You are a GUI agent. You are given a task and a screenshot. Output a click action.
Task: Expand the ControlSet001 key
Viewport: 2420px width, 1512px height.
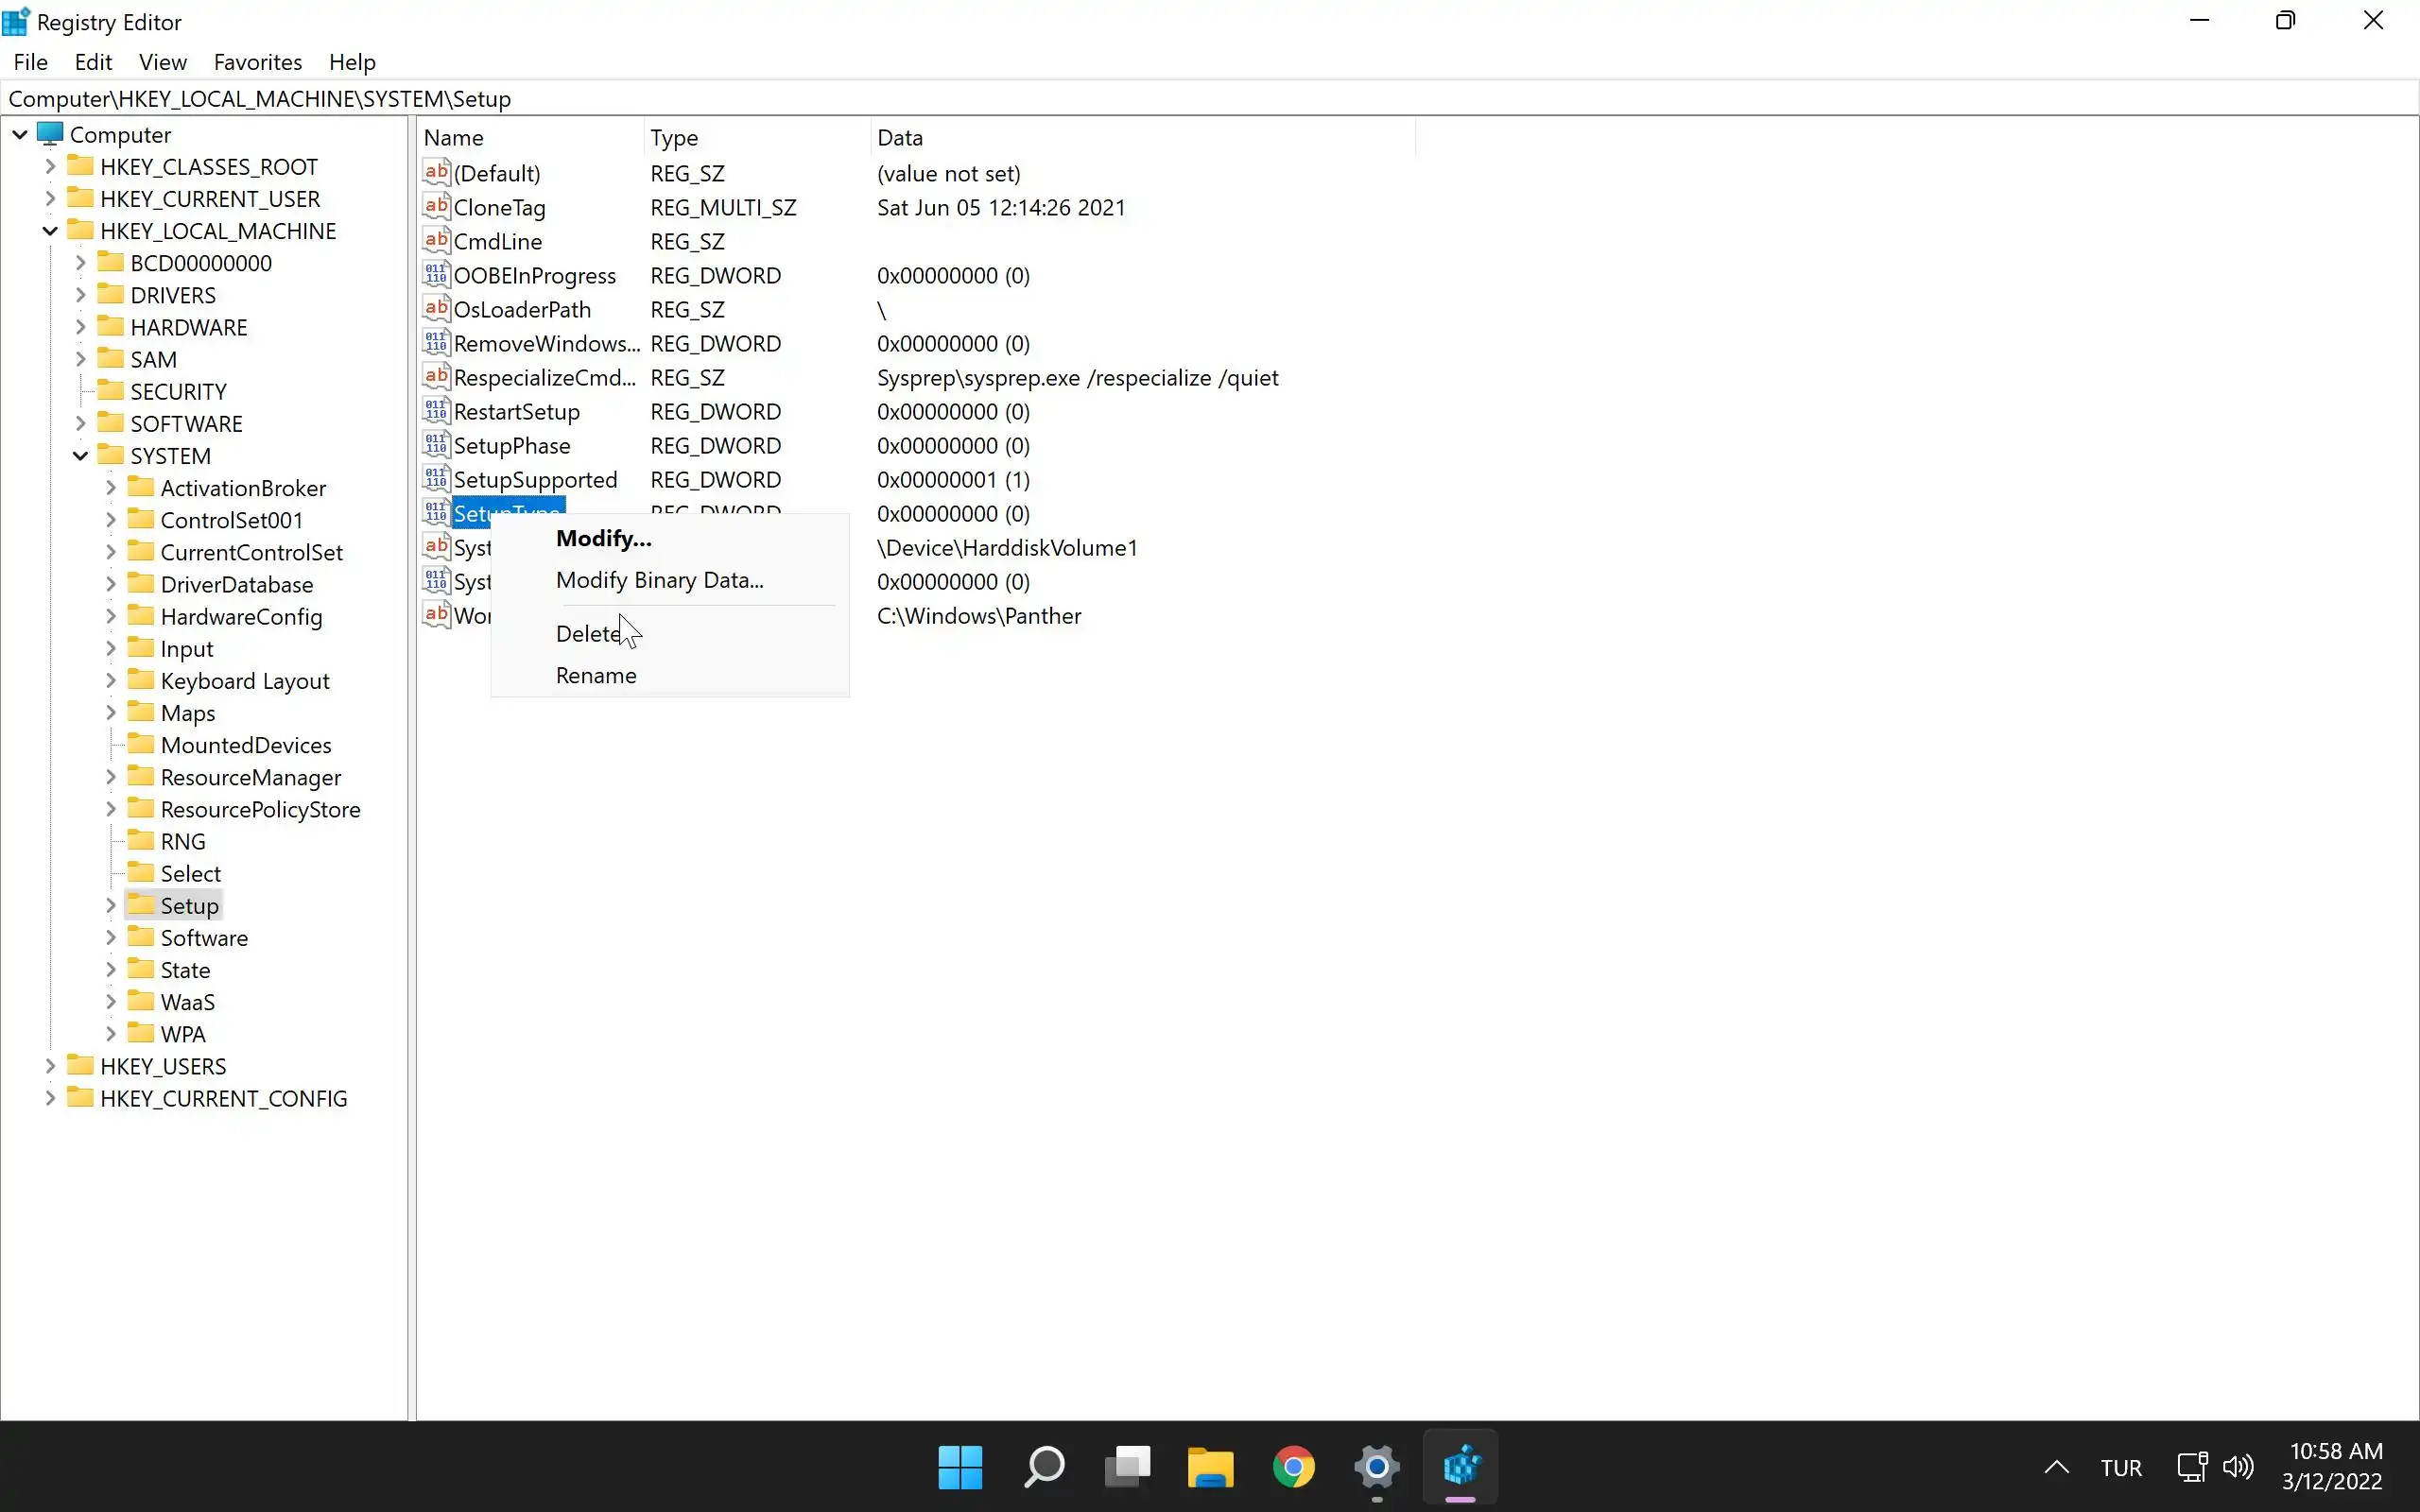[x=111, y=520]
